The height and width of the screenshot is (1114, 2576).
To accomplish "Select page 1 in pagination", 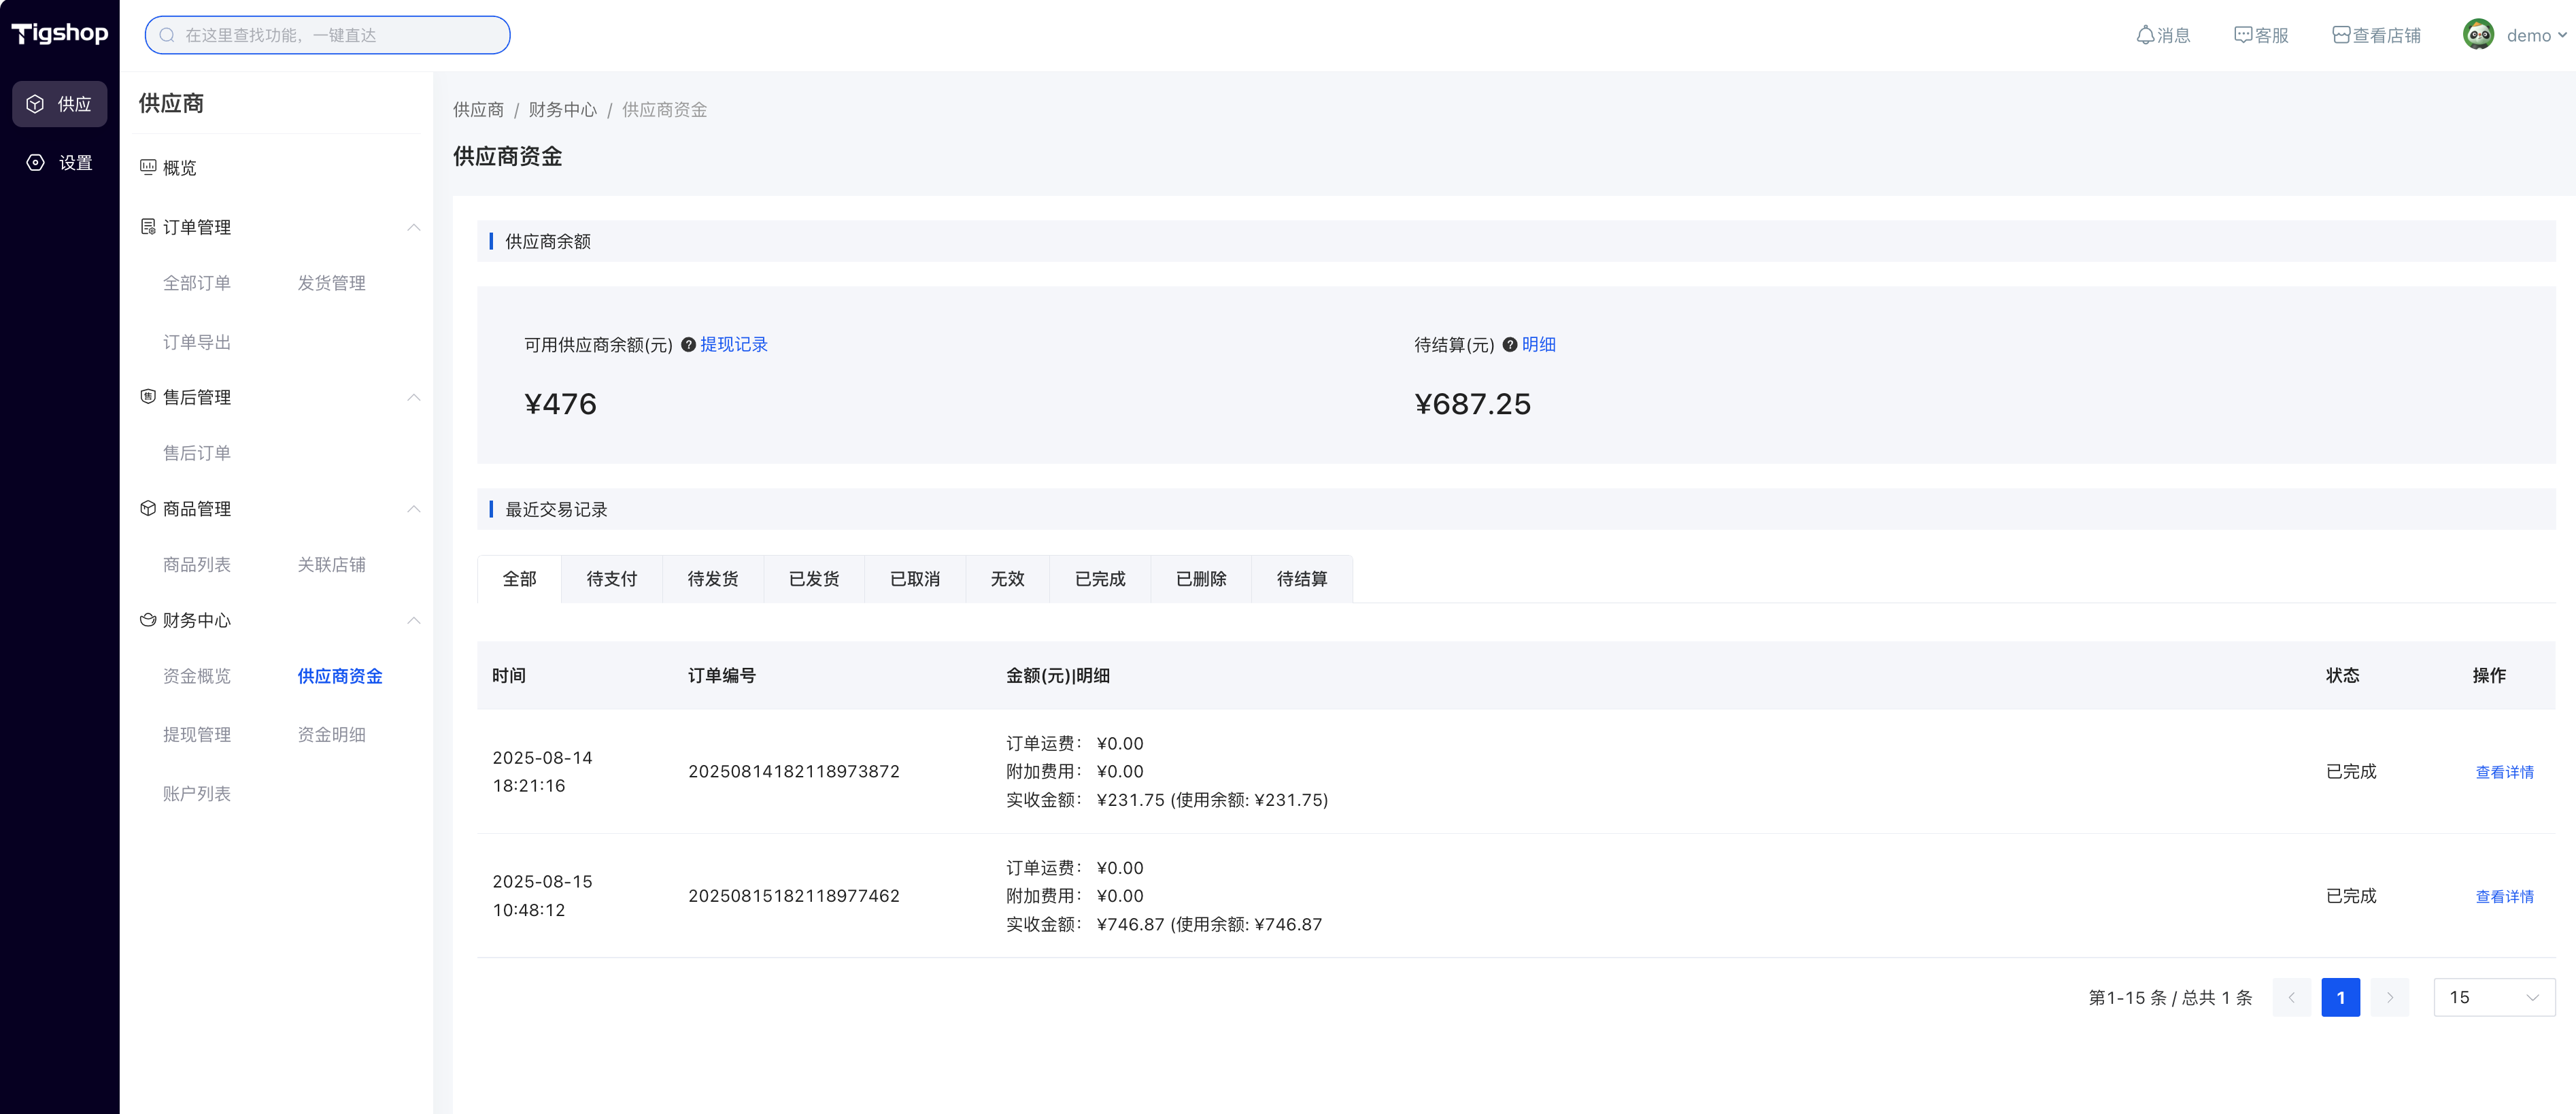I will tap(2340, 998).
